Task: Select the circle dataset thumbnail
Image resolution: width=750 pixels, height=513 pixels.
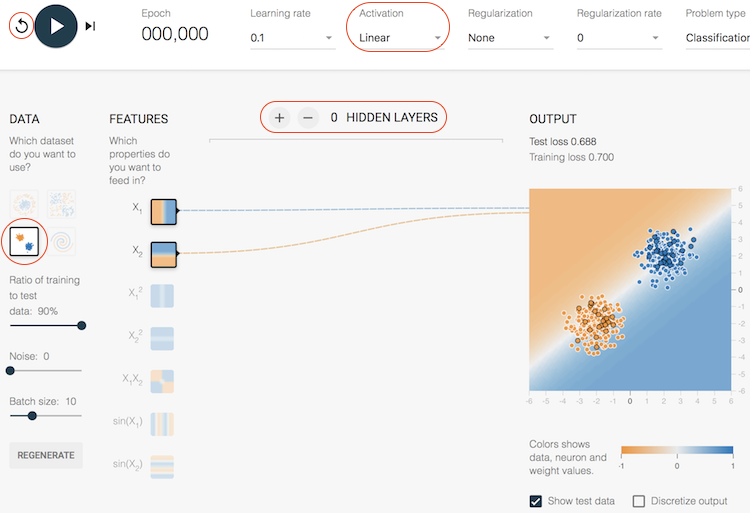Action: tap(24, 204)
